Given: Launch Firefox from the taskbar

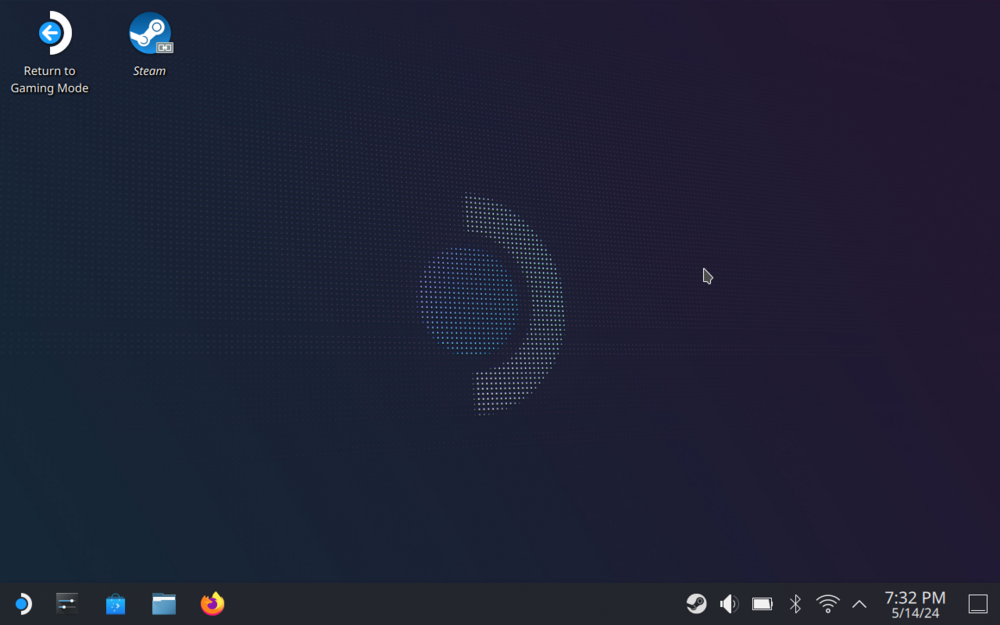Looking at the screenshot, I should coord(212,604).
